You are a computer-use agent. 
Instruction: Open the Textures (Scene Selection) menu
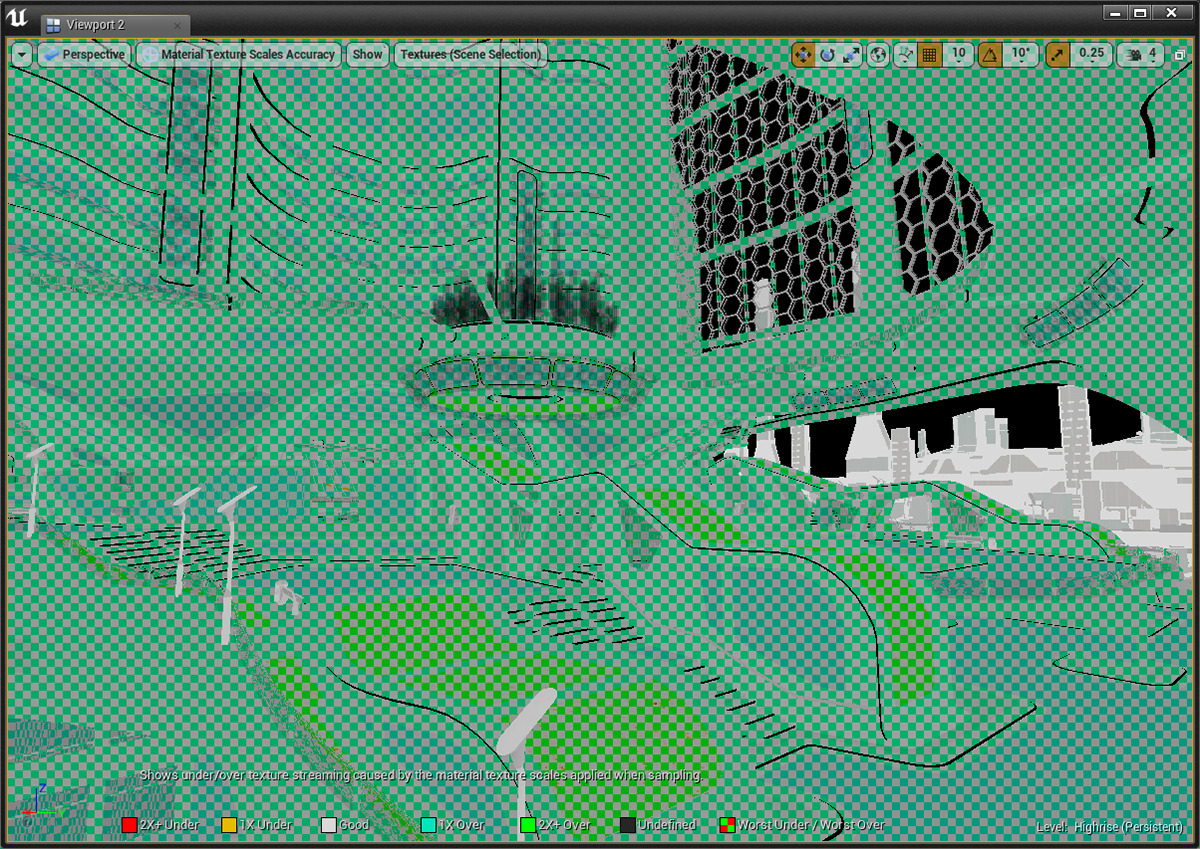tap(469, 55)
